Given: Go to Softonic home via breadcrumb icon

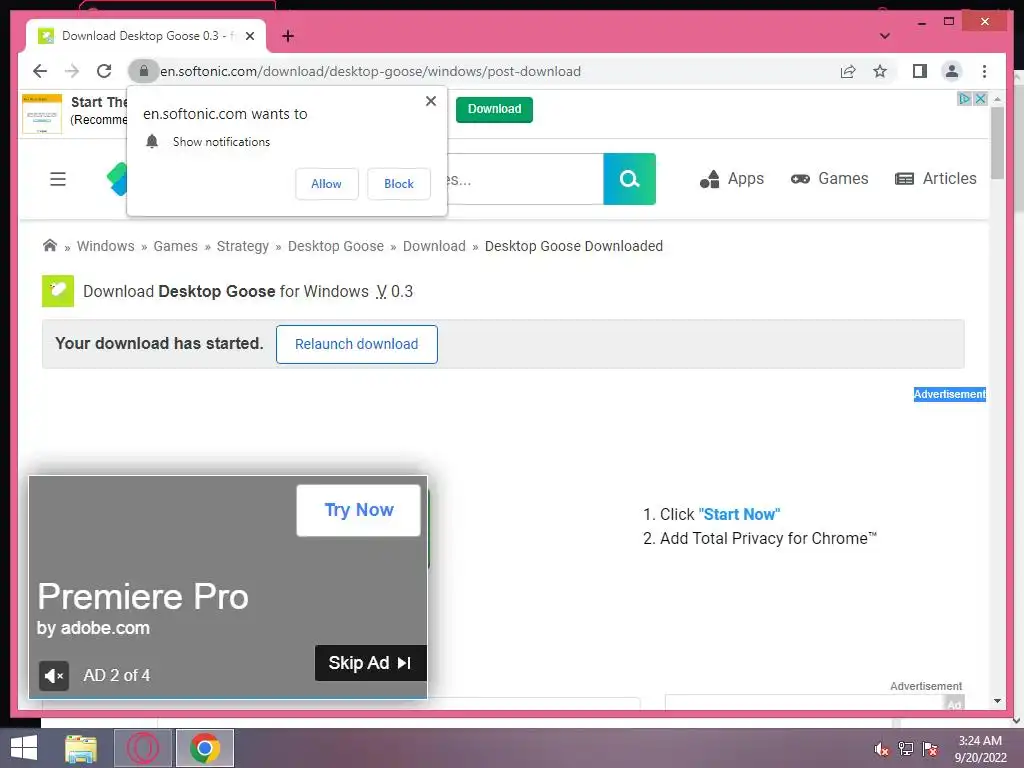Looking at the screenshot, I should click(50, 246).
